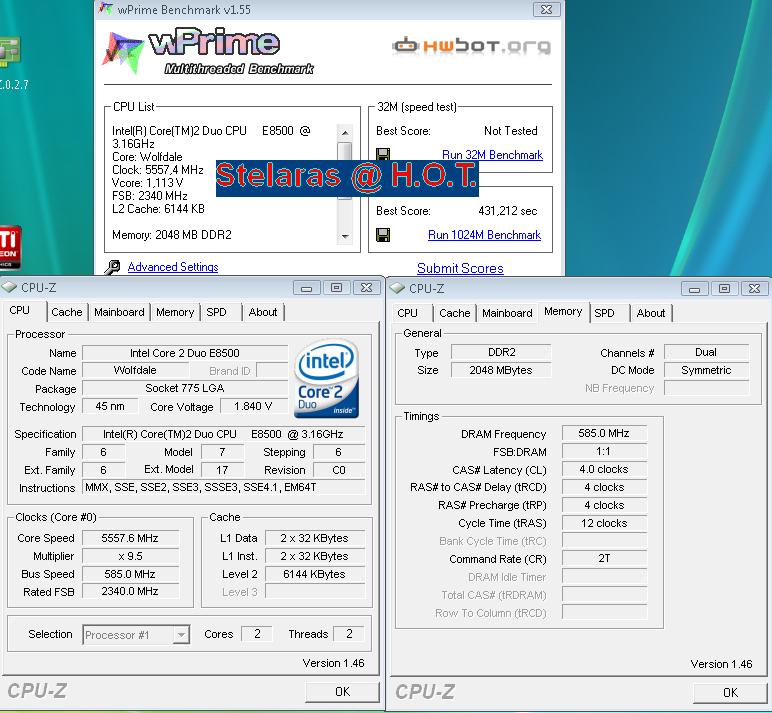Click the Revision value C0
This screenshot has height=713, width=772.
[x=339, y=470]
